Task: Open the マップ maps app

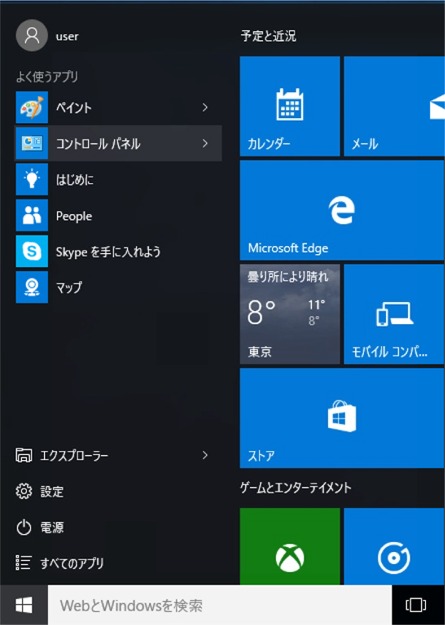Action: 32,287
